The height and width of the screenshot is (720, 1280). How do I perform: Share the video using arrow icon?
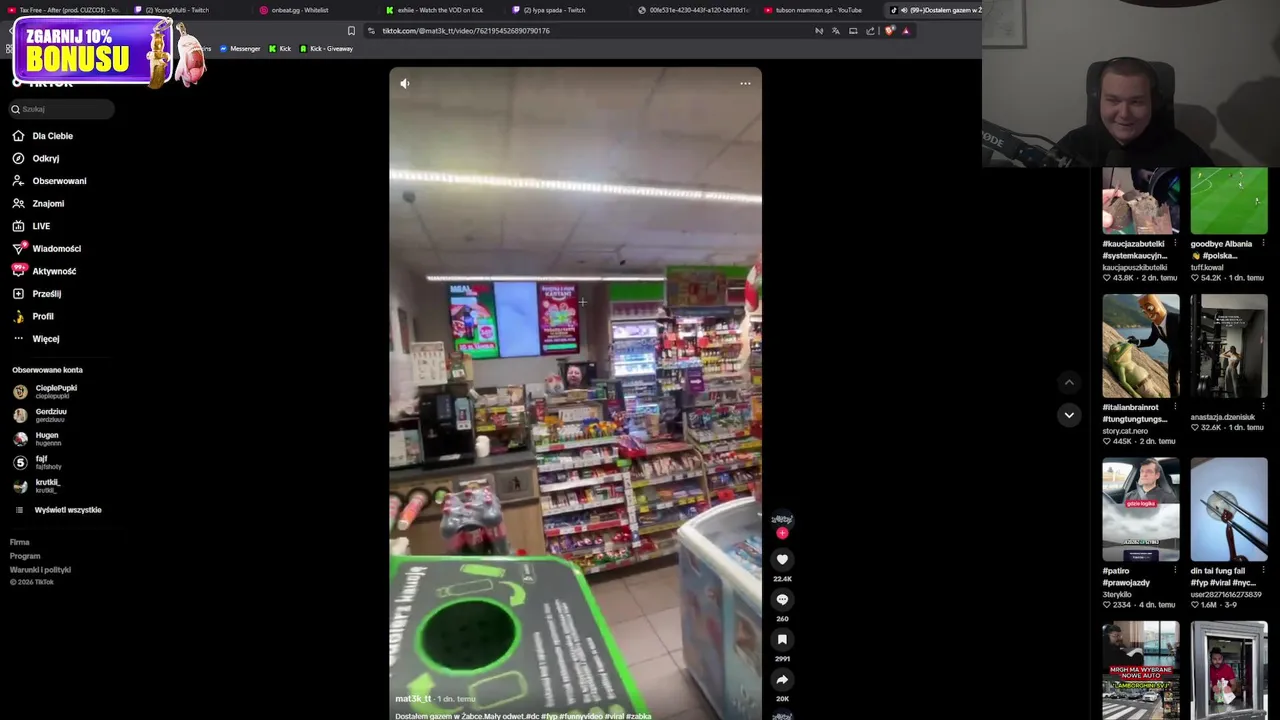pos(782,680)
